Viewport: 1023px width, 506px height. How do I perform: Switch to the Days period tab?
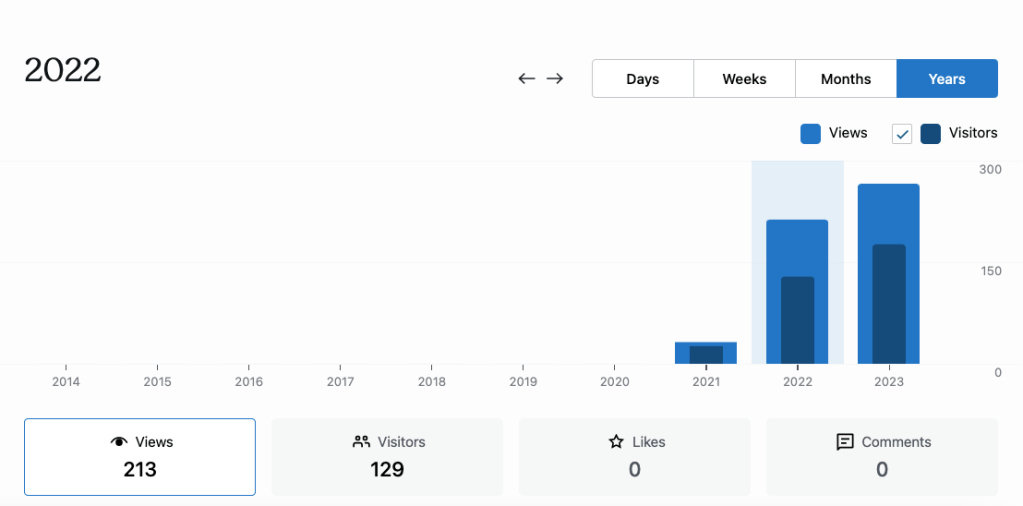pos(643,79)
